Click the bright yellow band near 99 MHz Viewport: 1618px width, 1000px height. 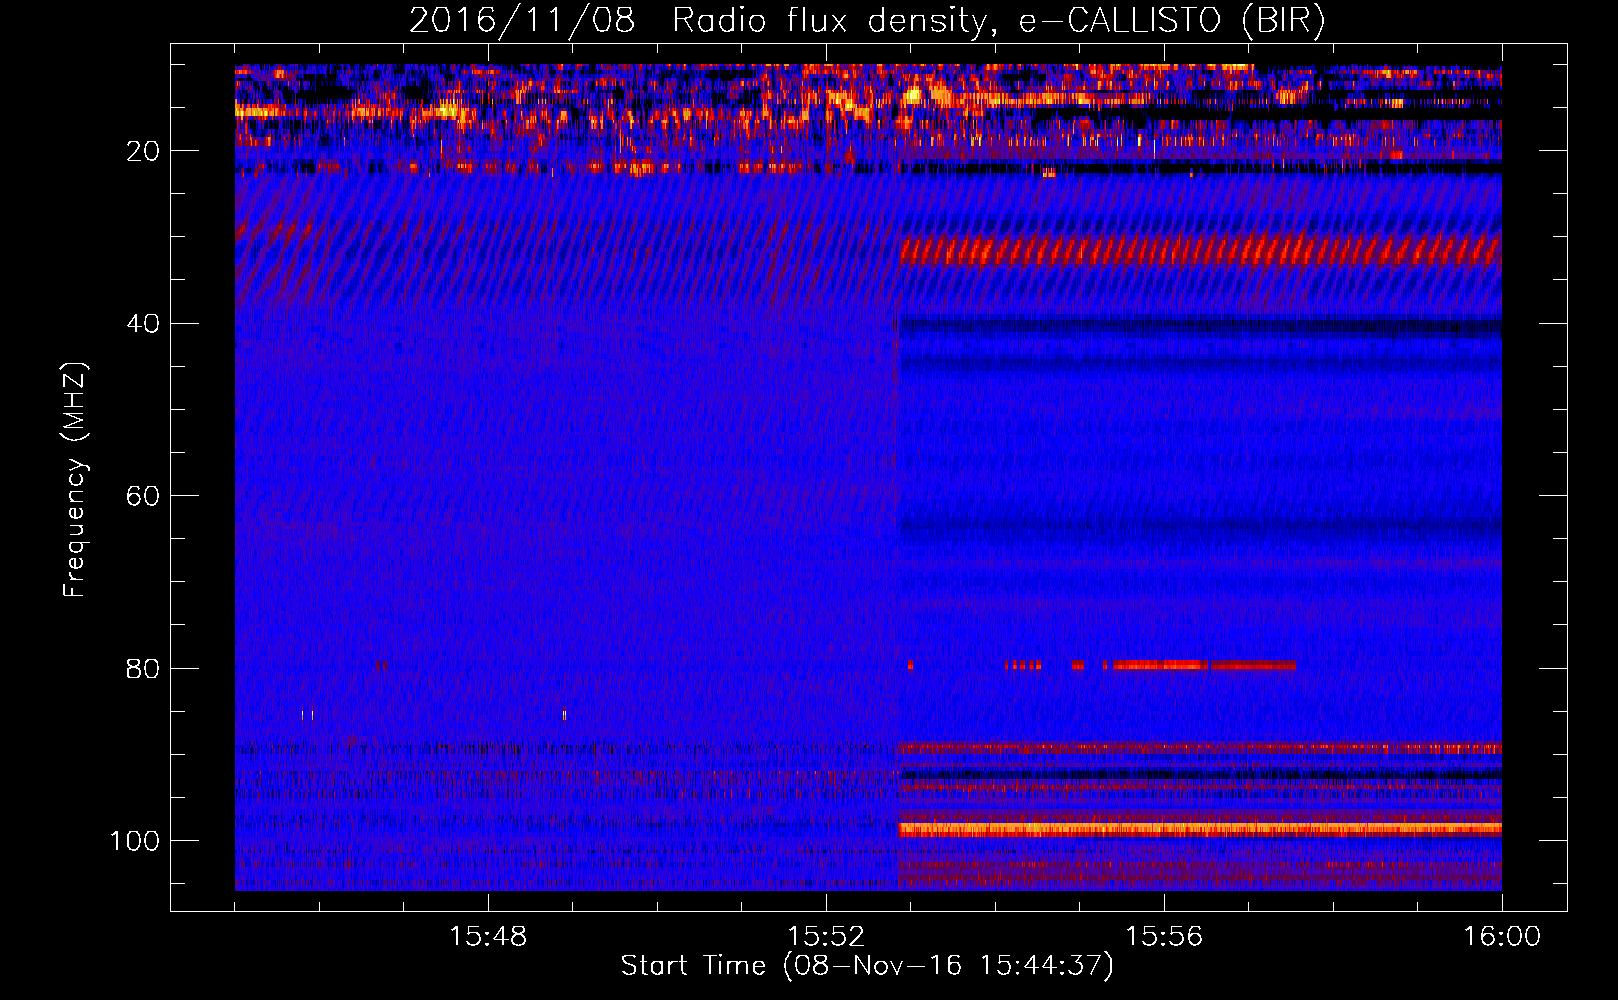(1200, 828)
